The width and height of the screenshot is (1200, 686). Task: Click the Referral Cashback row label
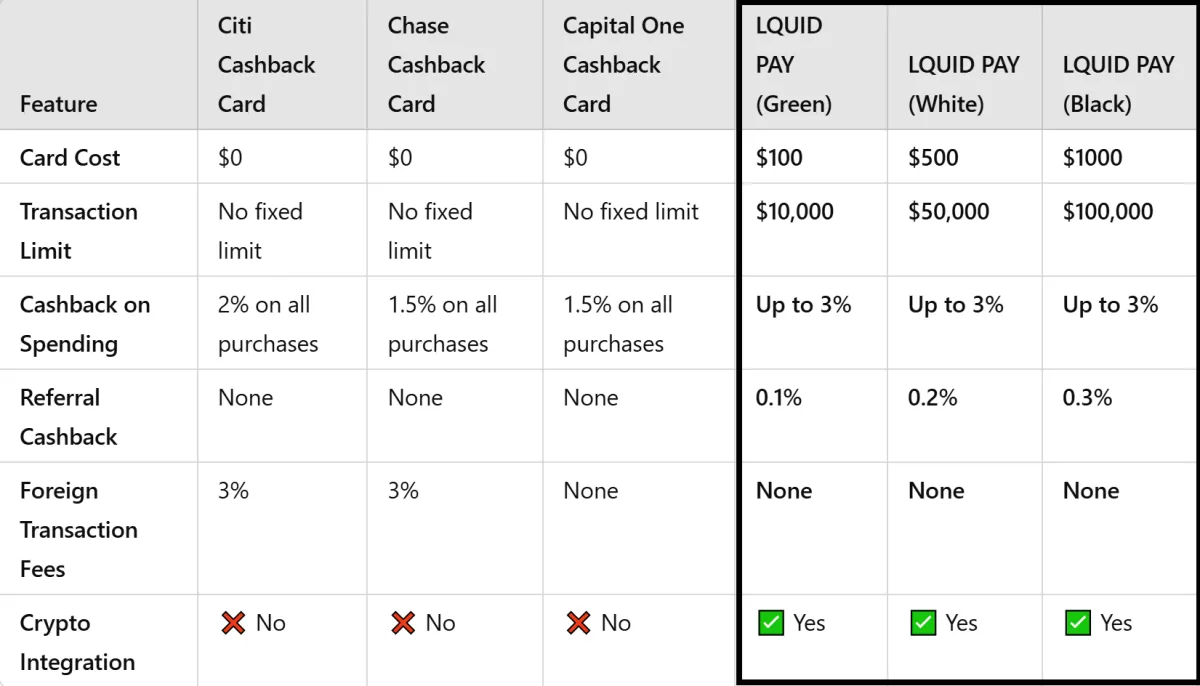coord(69,417)
